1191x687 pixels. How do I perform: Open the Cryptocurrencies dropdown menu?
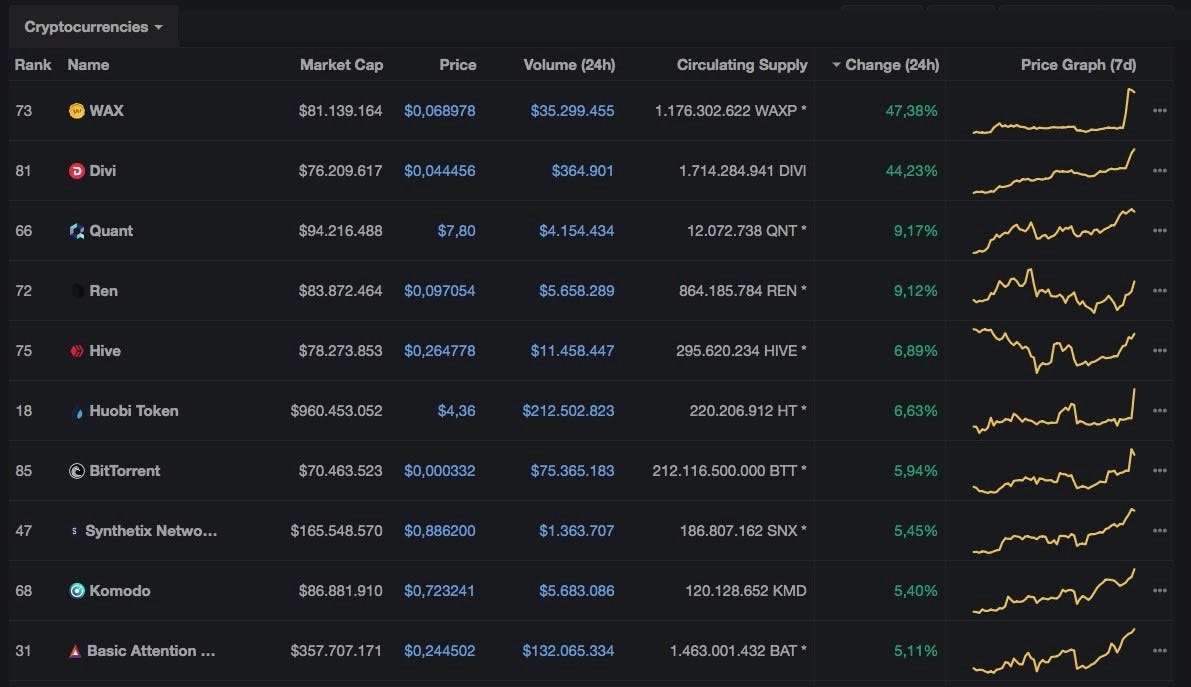point(93,27)
